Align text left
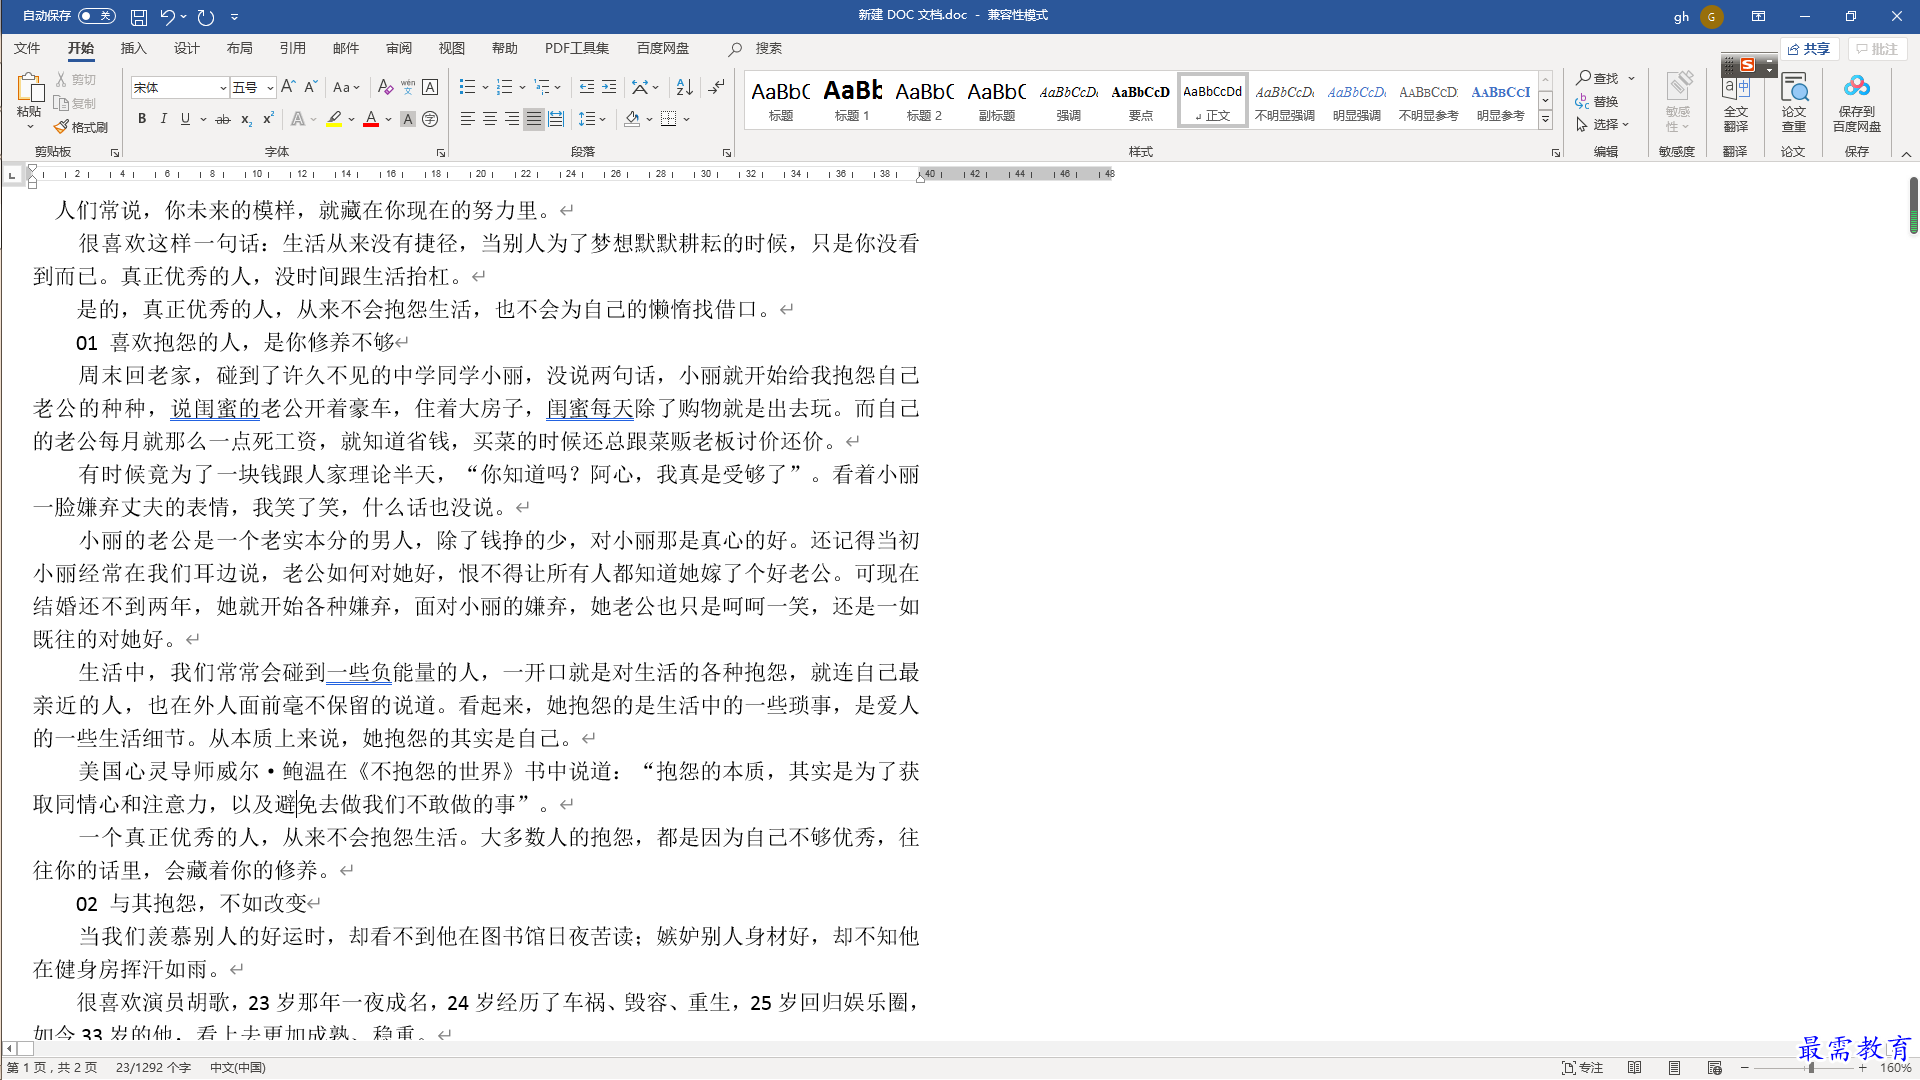The height and width of the screenshot is (1080, 1920). point(467,119)
